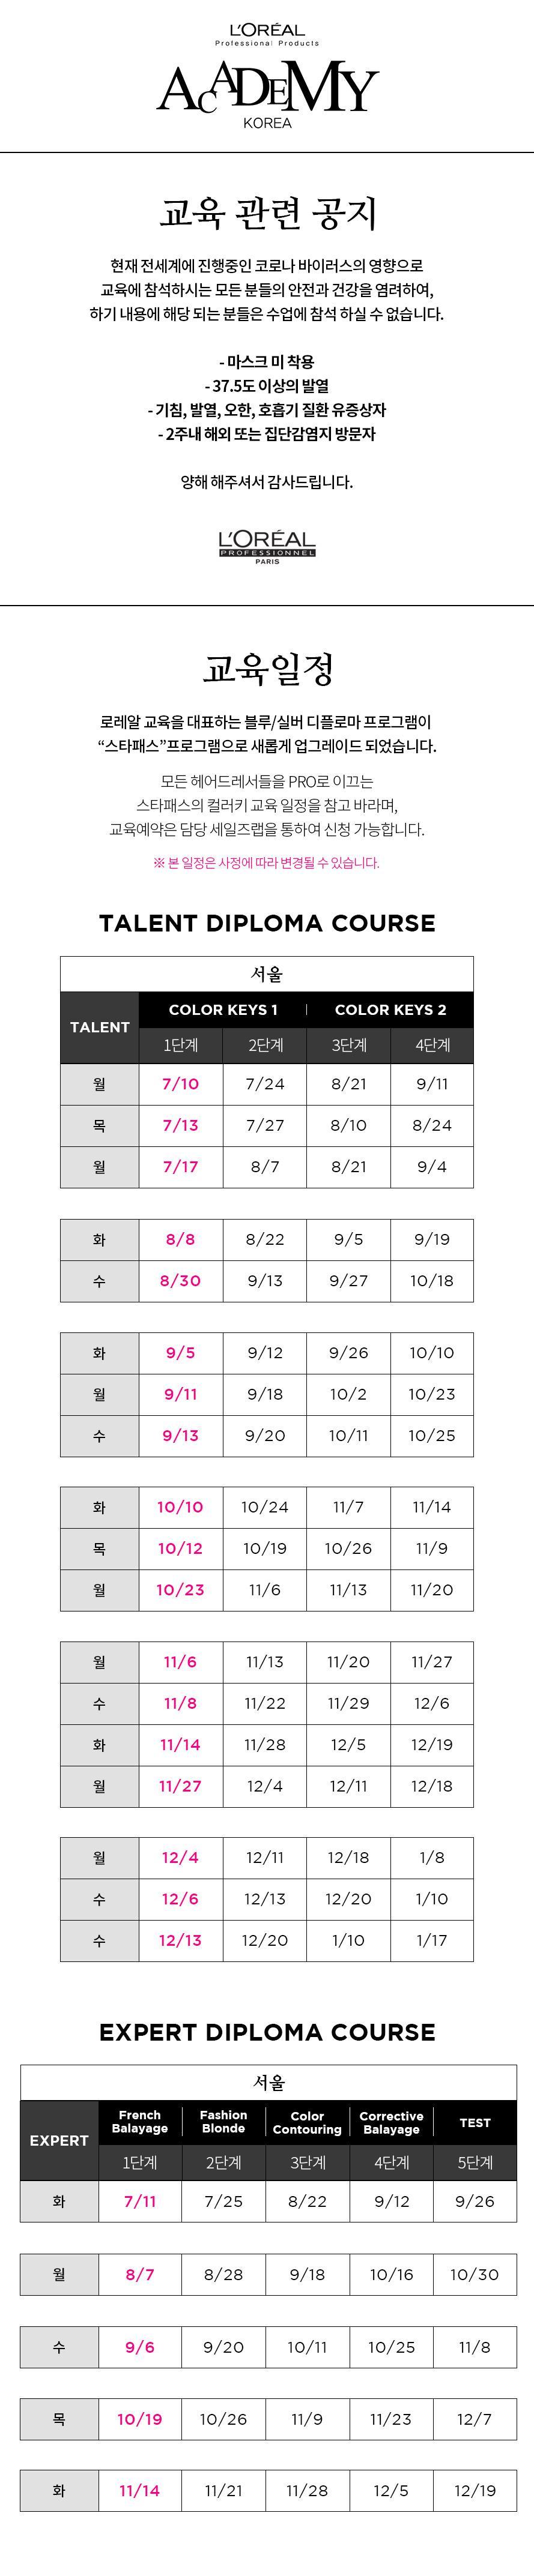Viewport: 534px width, 2576px height.
Task: Click the 12/19 final test date
Action: (x=475, y=2490)
